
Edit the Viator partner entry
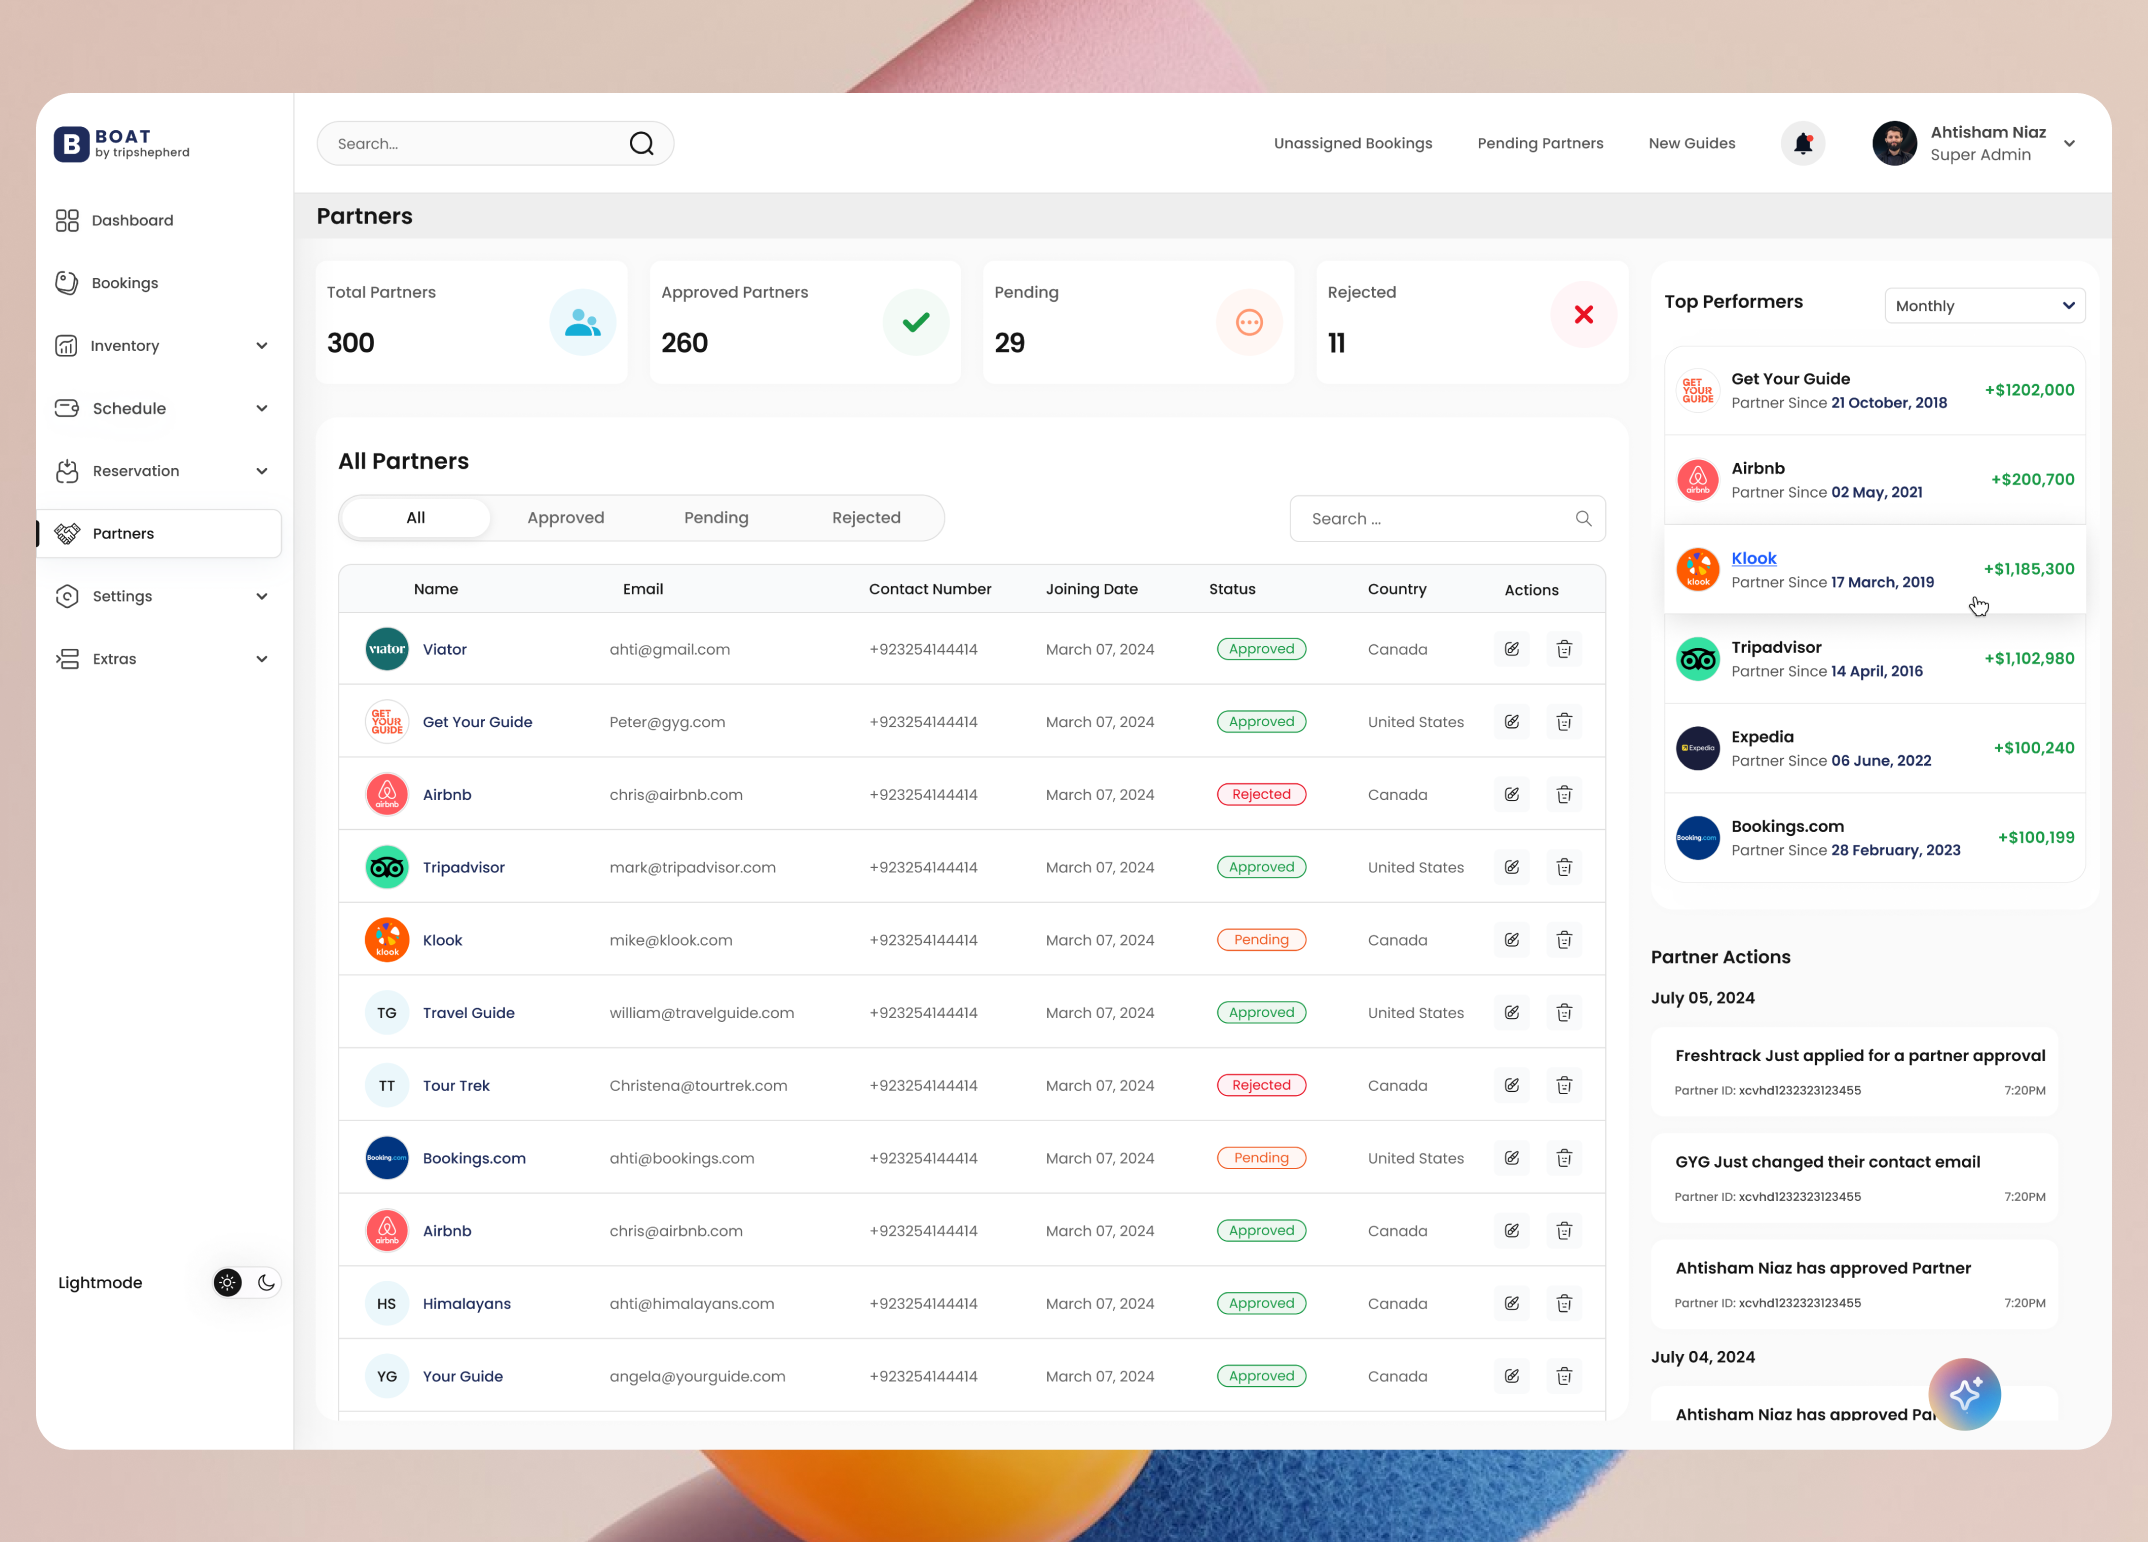click(x=1511, y=648)
